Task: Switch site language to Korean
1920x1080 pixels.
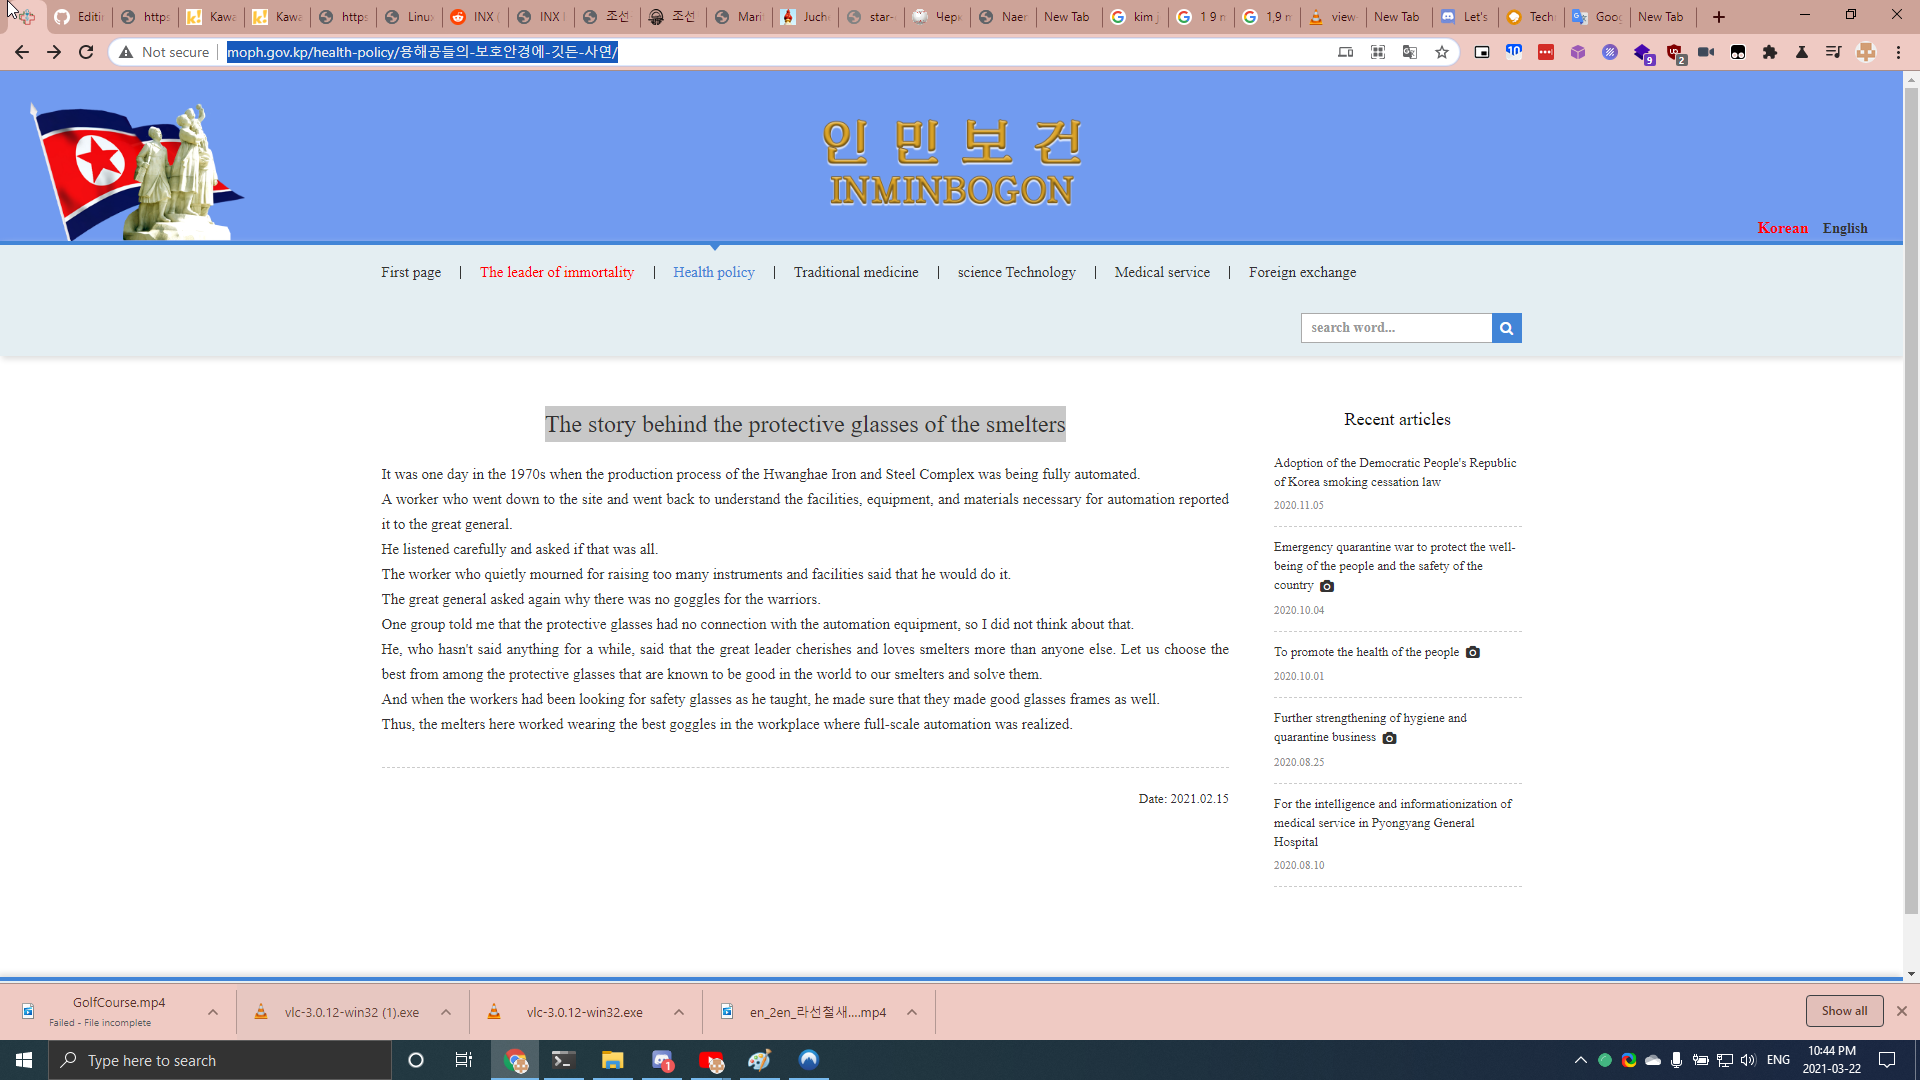Action: tap(1782, 228)
